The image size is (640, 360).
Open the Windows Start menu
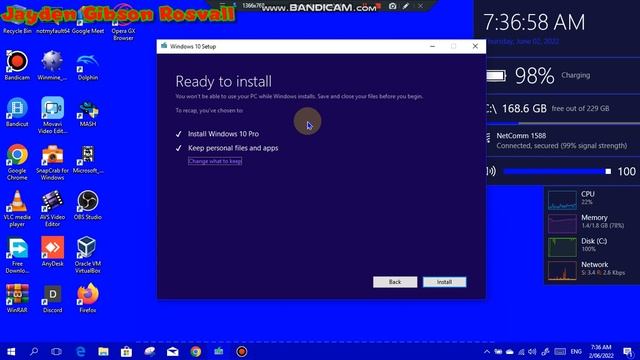point(11,351)
